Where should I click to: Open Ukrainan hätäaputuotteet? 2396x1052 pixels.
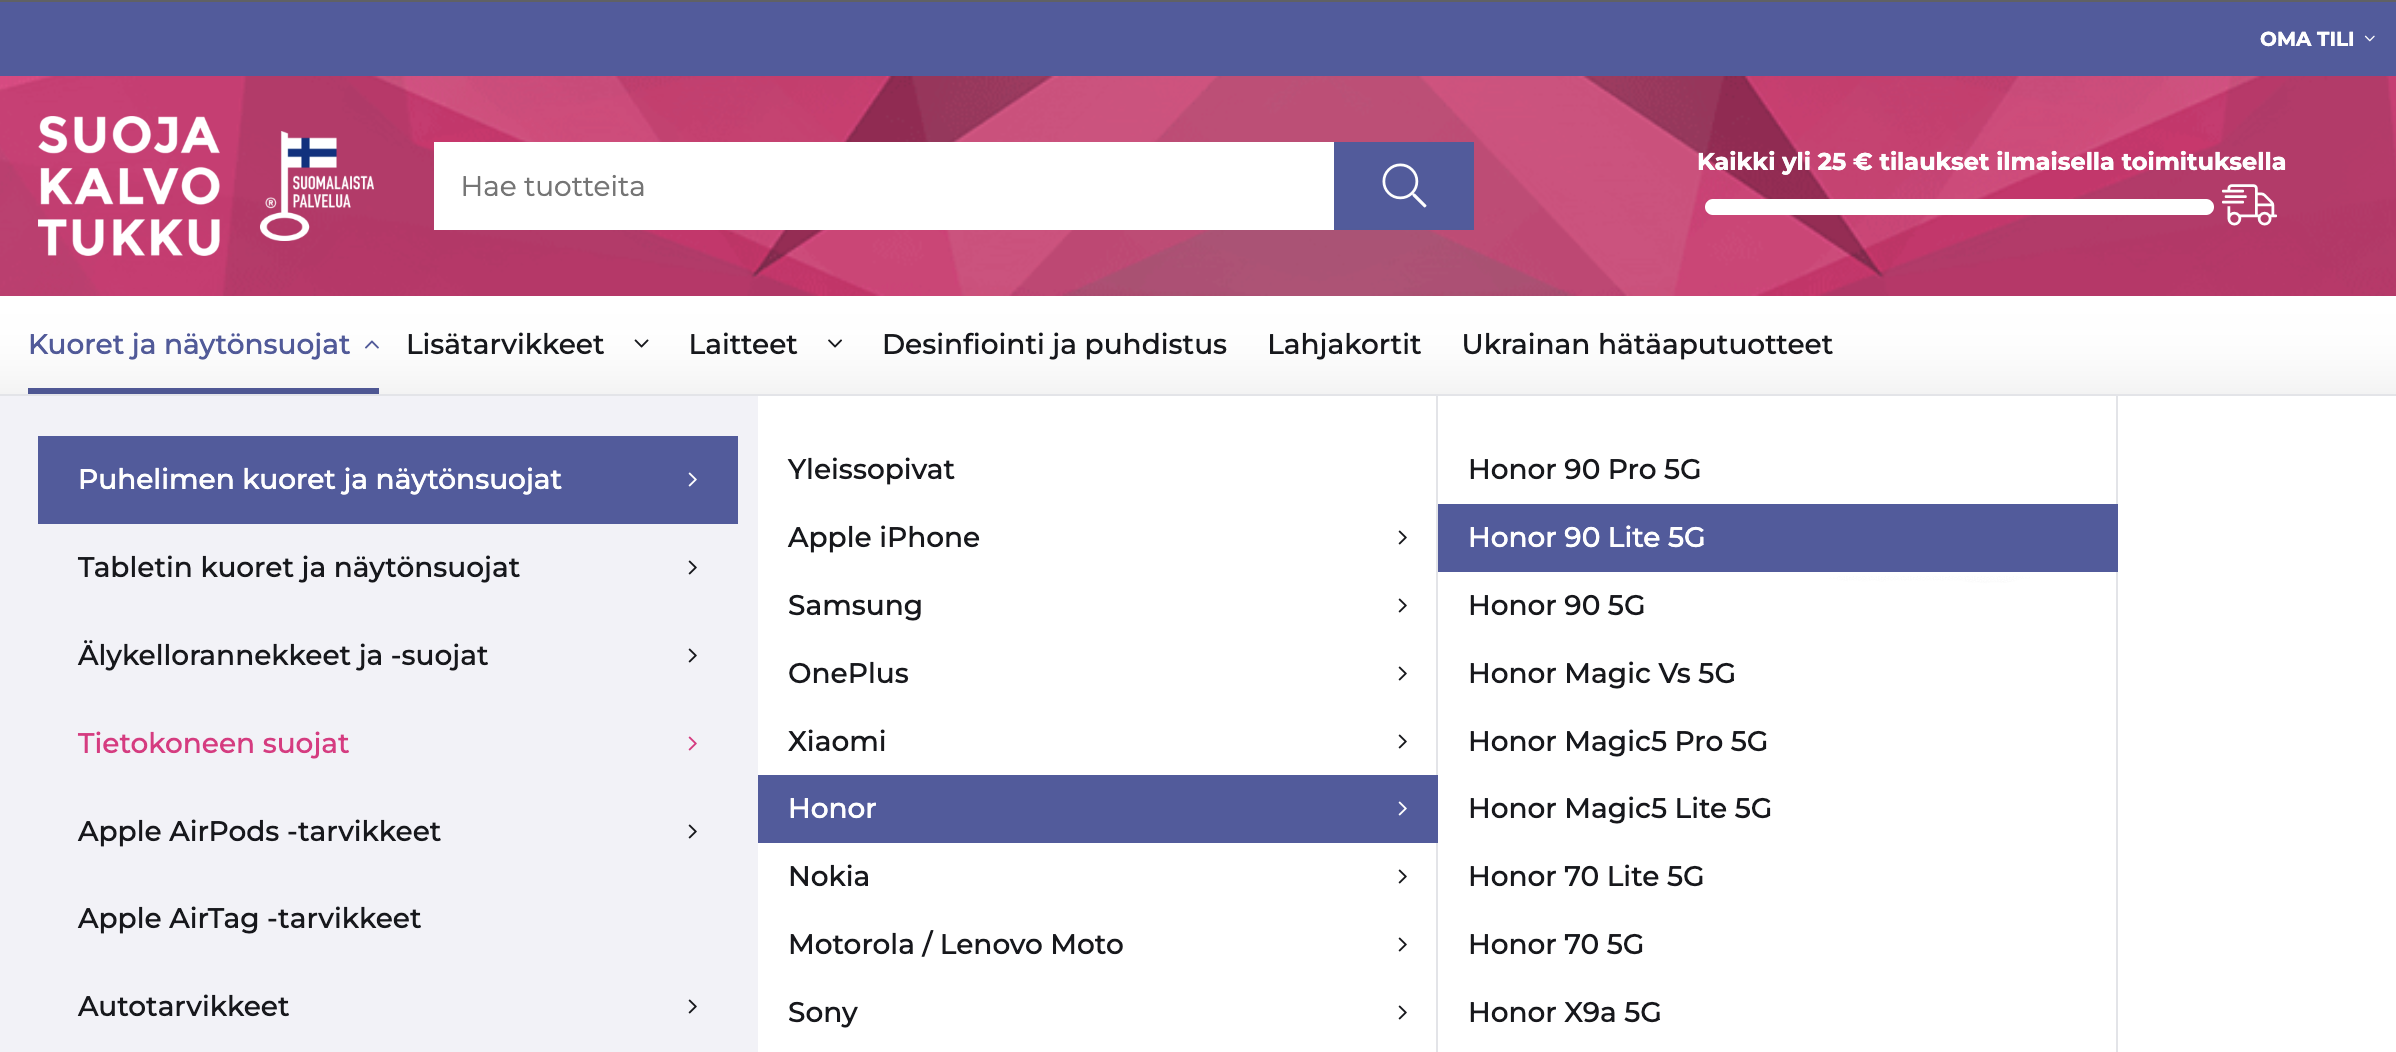[x=1647, y=345]
